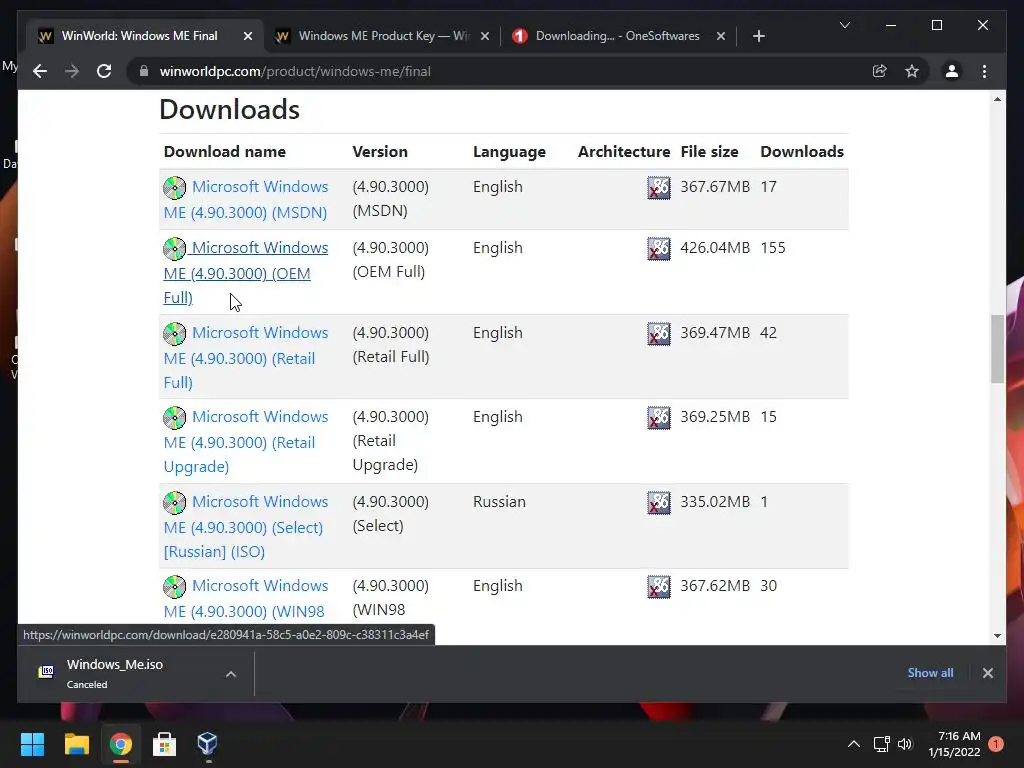Image resolution: width=1024 pixels, height=768 pixels.
Task: Open Microsoft Windows ME (MSDN) download link
Action: [246, 199]
